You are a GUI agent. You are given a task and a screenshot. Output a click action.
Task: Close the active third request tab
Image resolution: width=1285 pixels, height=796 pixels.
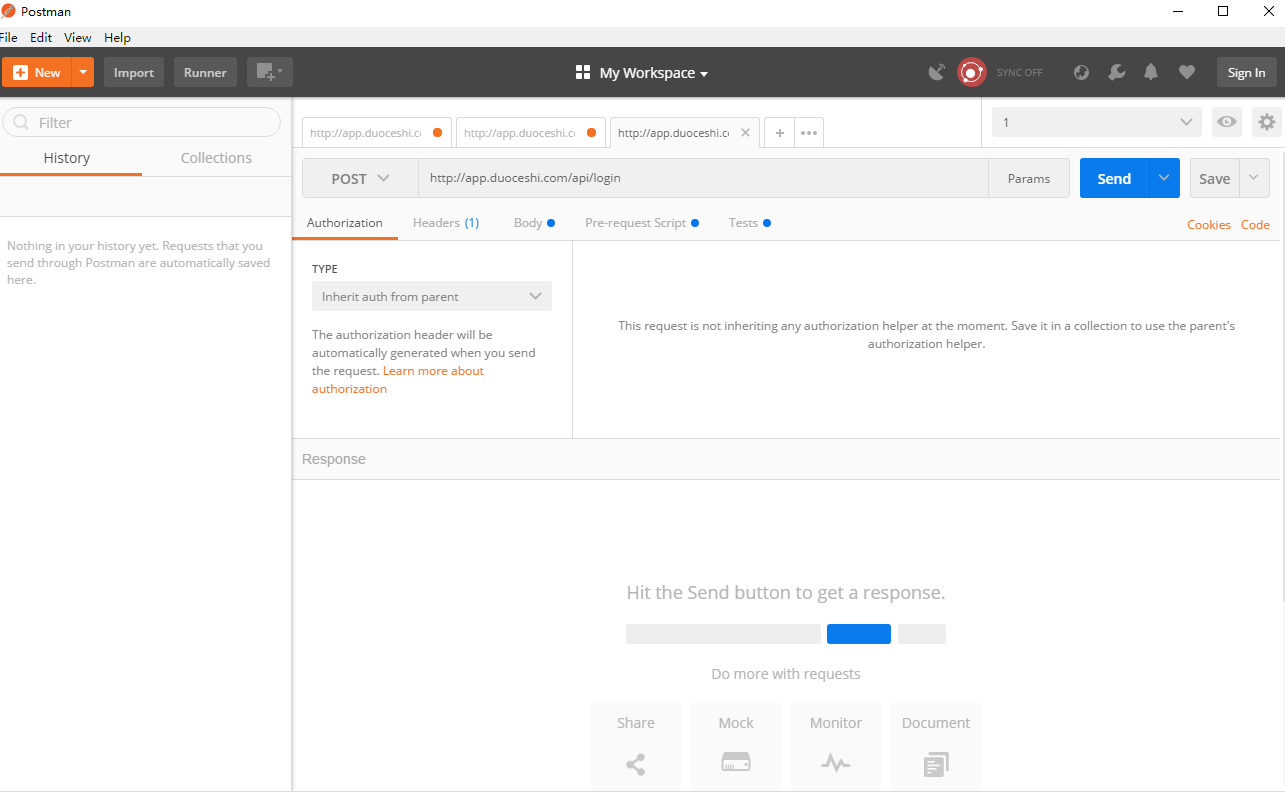(x=745, y=132)
